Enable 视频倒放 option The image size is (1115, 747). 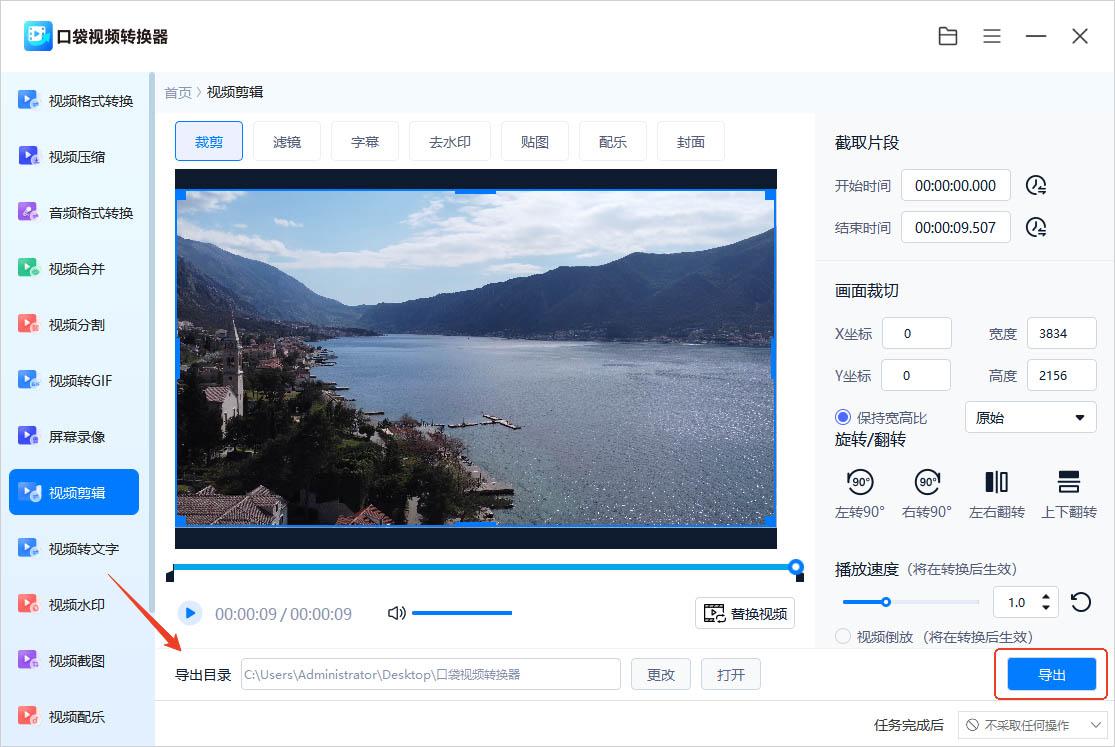click(843, 636)
